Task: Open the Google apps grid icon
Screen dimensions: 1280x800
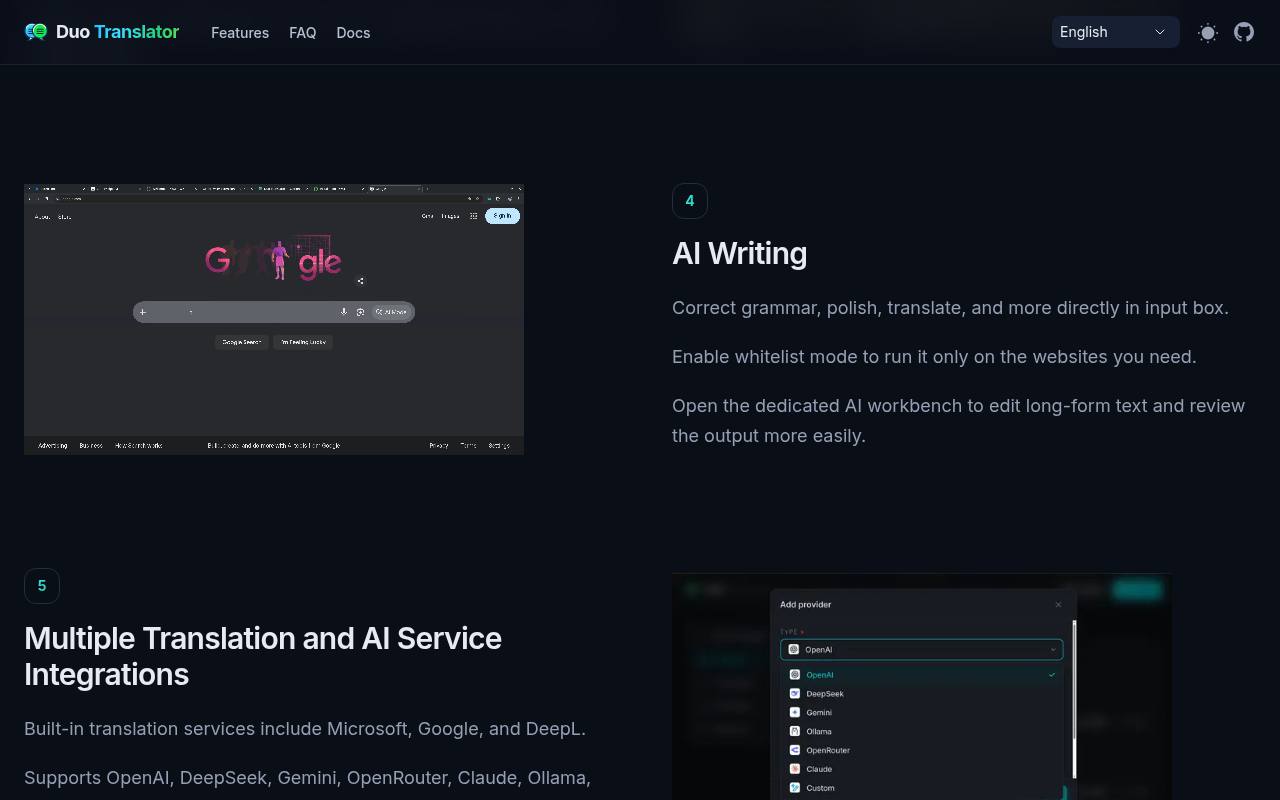Action: click(x=473, y=216)
